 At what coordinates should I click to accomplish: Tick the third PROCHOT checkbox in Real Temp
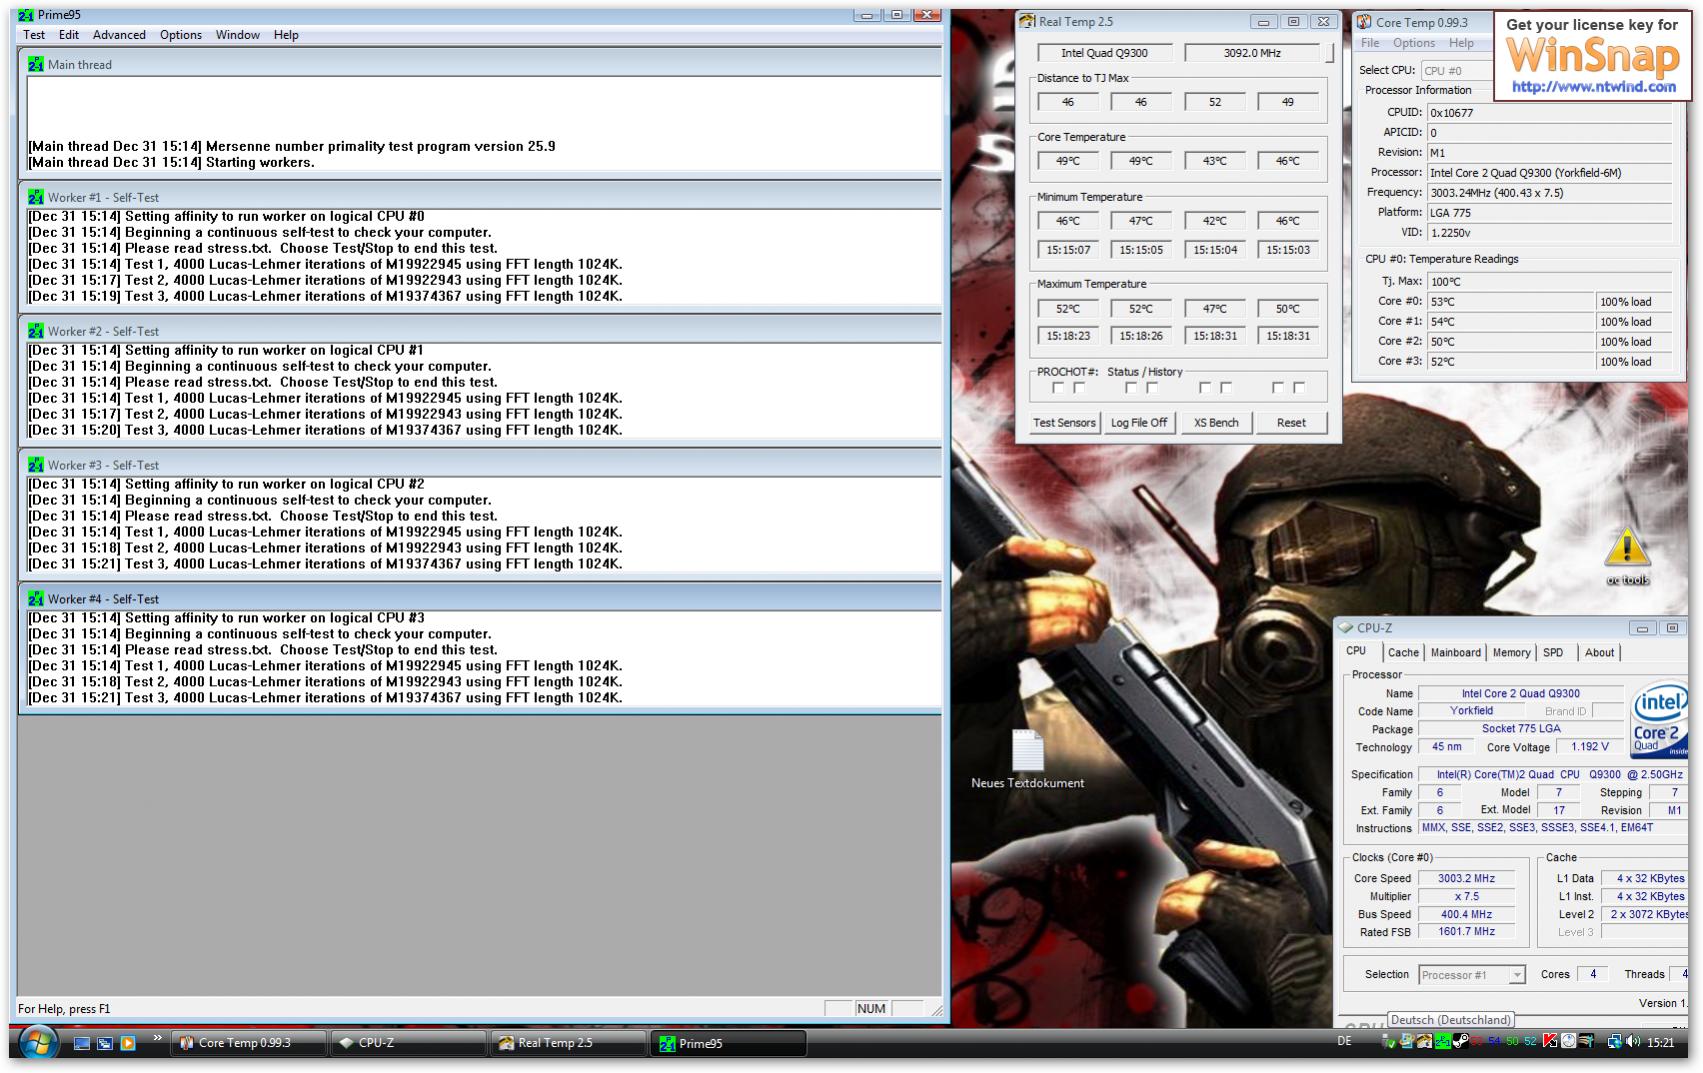pos(1131,388)
